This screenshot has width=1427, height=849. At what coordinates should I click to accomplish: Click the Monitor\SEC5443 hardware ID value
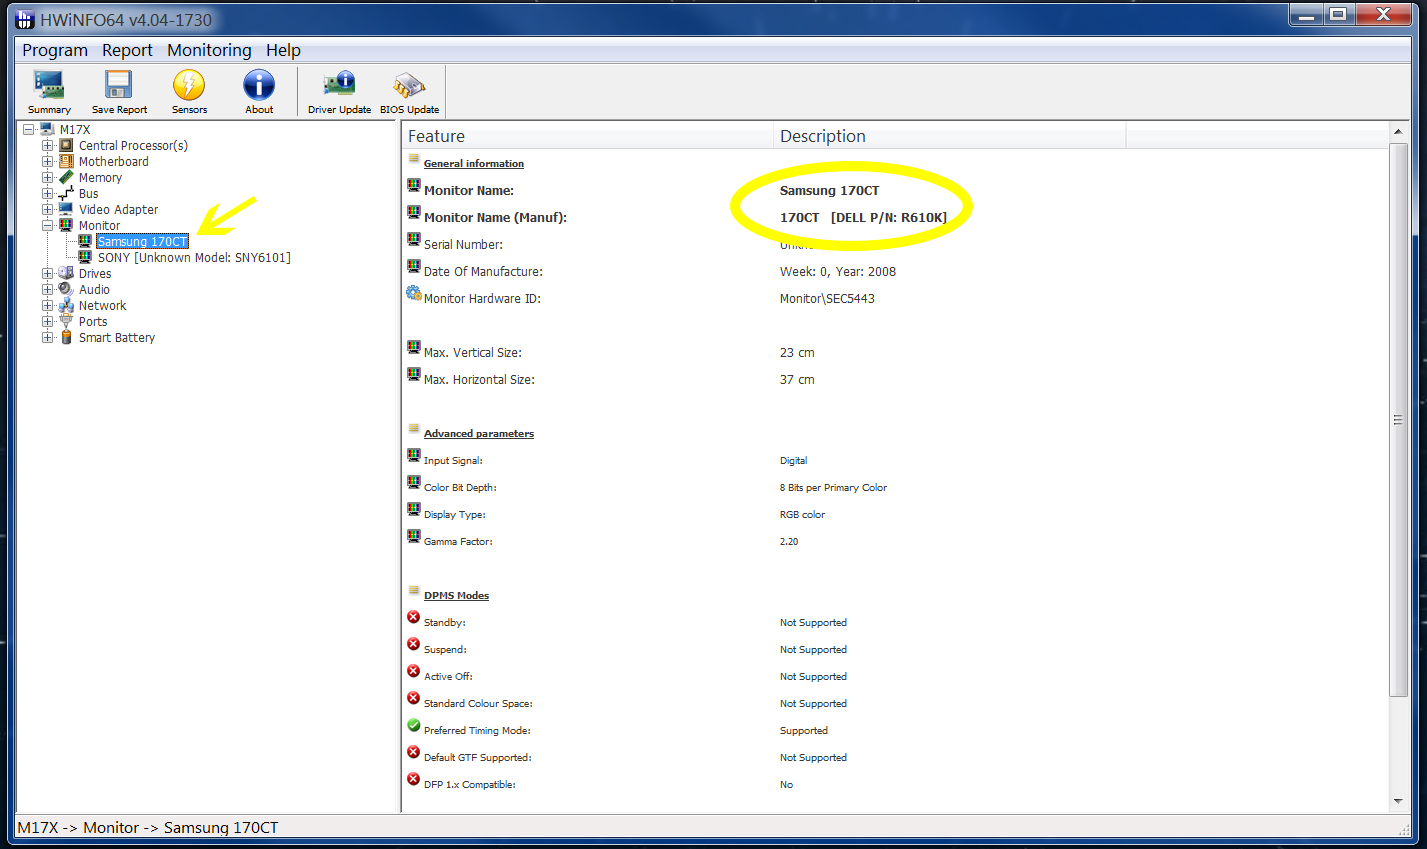coord(827,298)
